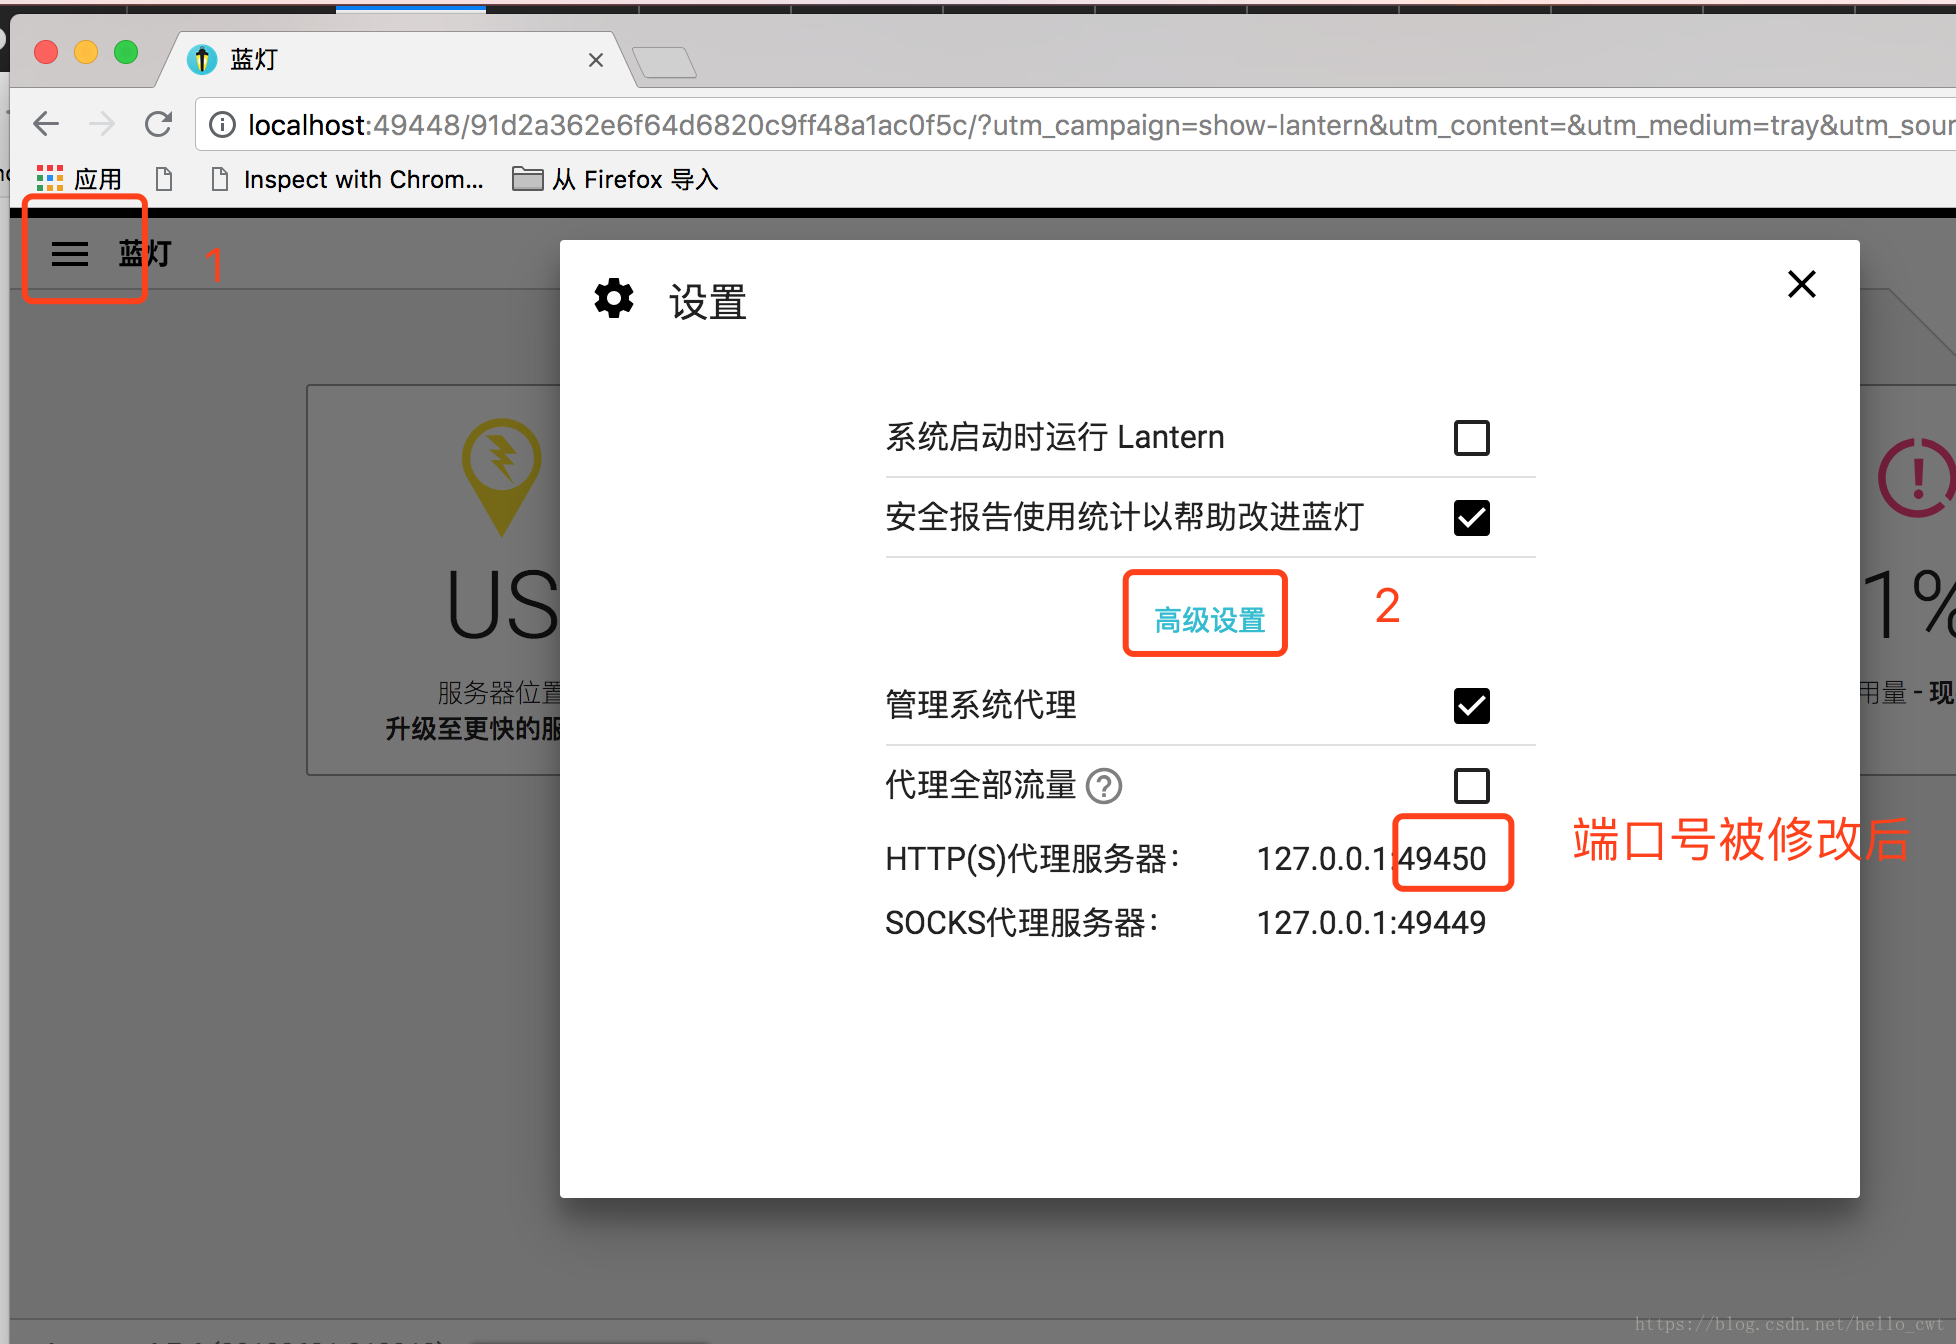
Task: Click the macOS green fullscreen button
Action: 126,52
